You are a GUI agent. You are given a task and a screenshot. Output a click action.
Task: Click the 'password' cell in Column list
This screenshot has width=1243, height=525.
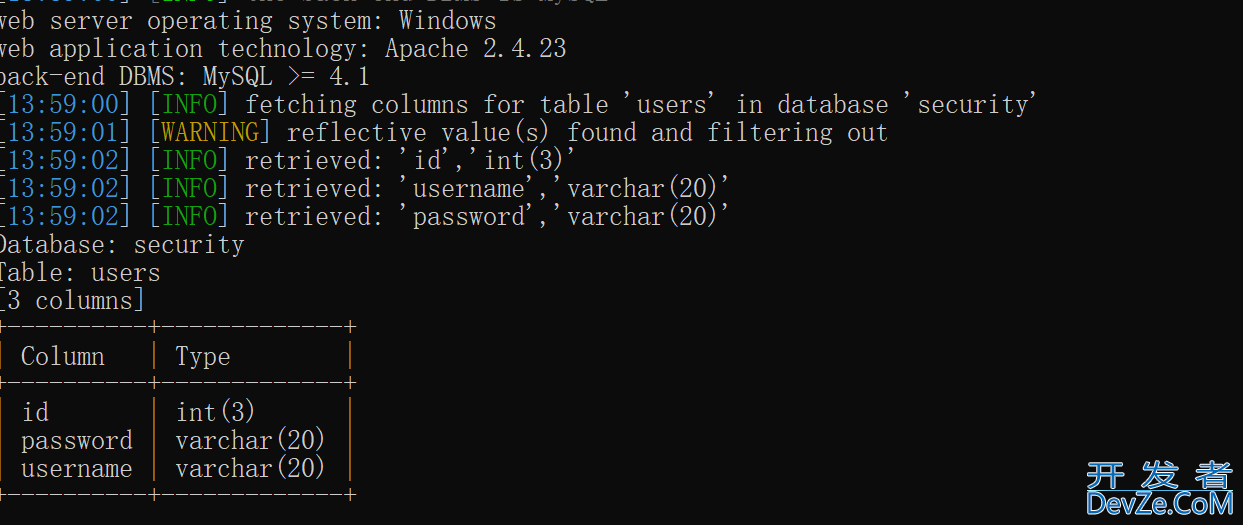[76, 441]
